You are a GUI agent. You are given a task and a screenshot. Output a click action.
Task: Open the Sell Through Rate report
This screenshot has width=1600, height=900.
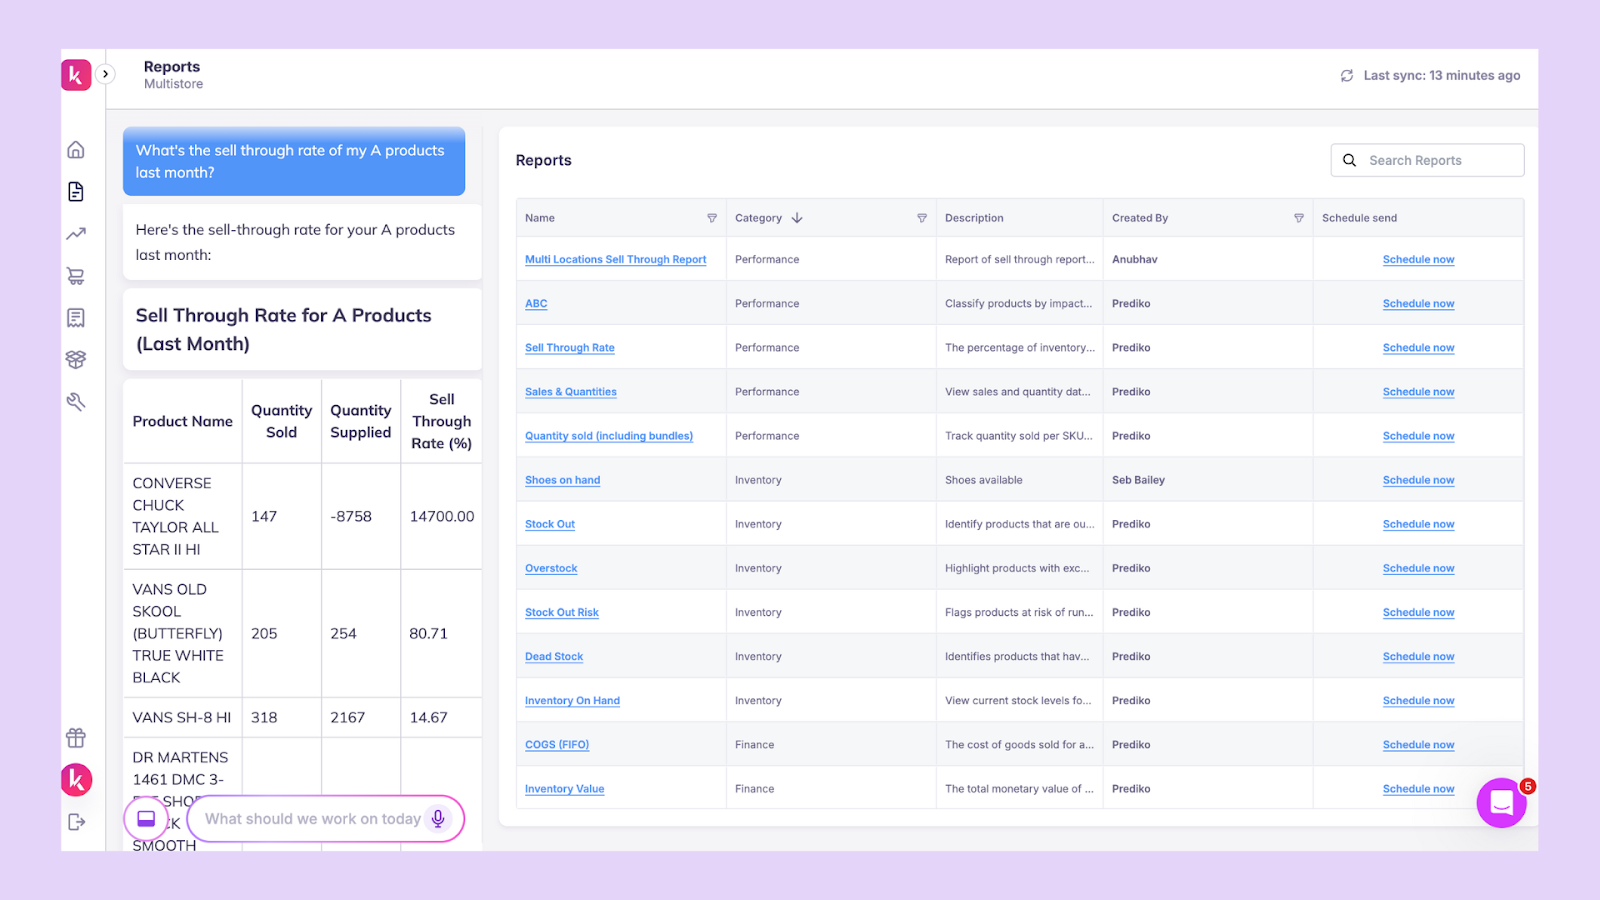click(570, 348)
